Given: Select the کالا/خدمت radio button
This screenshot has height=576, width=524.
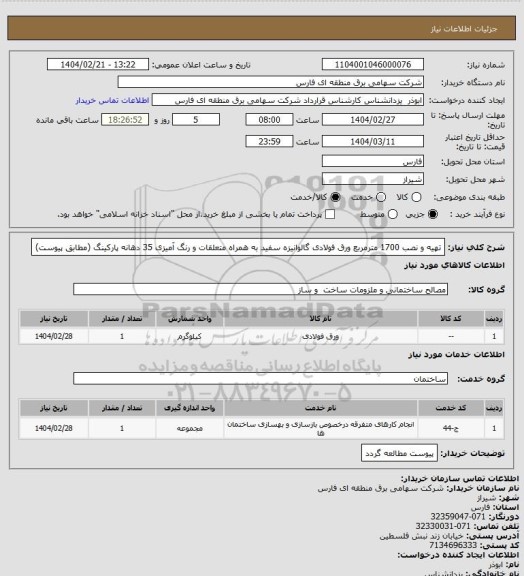Looking at the screenshot, I should [x=335, y=197].
